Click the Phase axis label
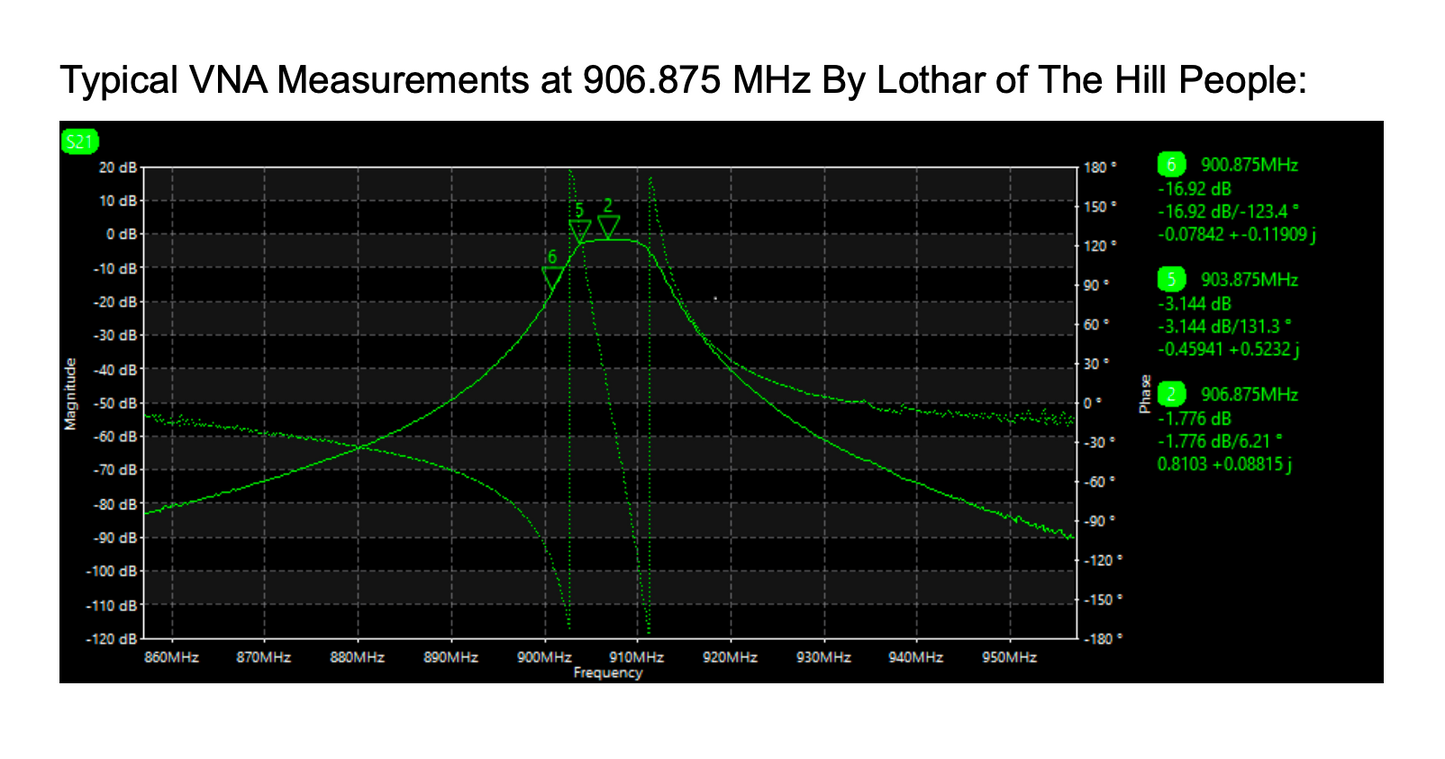The image size is (1445, 759). (x=1144, y=395)
